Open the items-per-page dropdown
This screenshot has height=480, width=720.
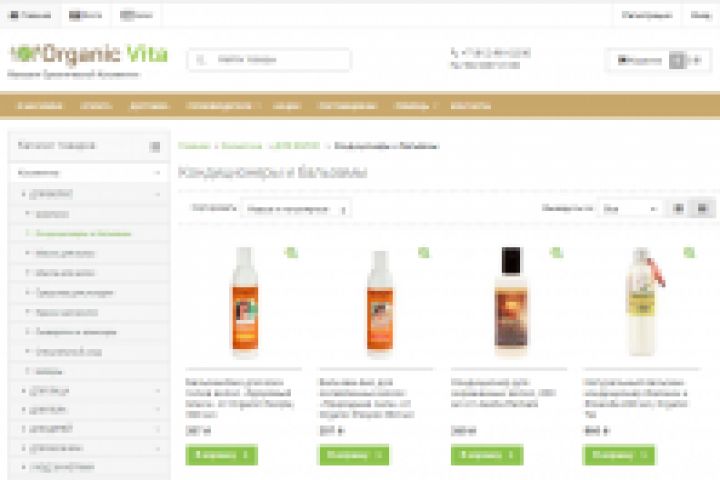click(x=629, y=209)
